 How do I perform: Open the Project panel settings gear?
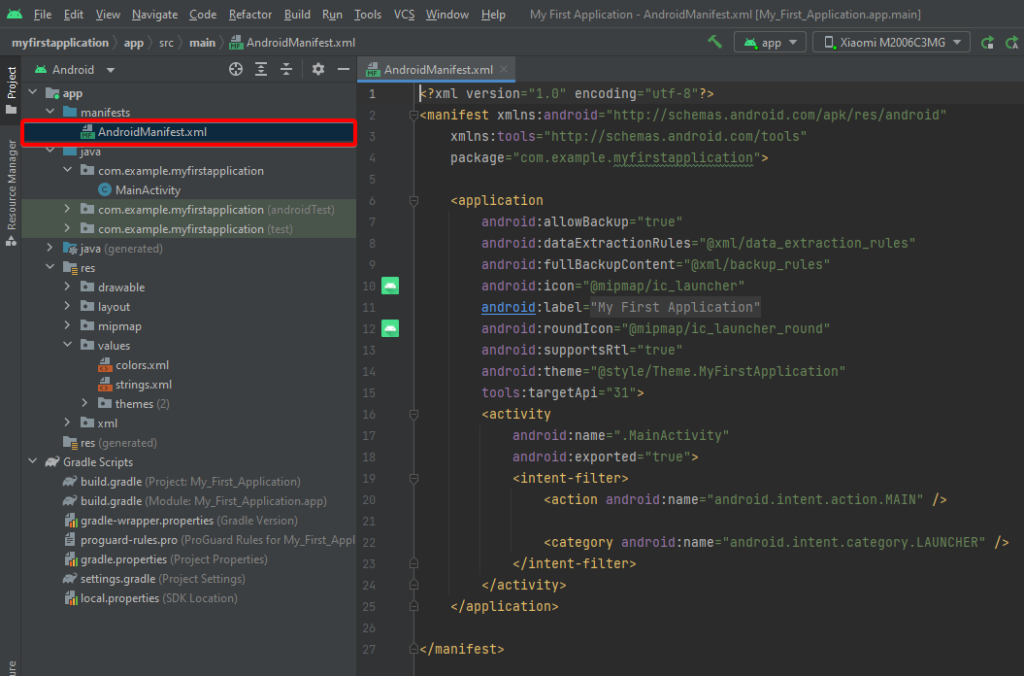tap(318, 68)
